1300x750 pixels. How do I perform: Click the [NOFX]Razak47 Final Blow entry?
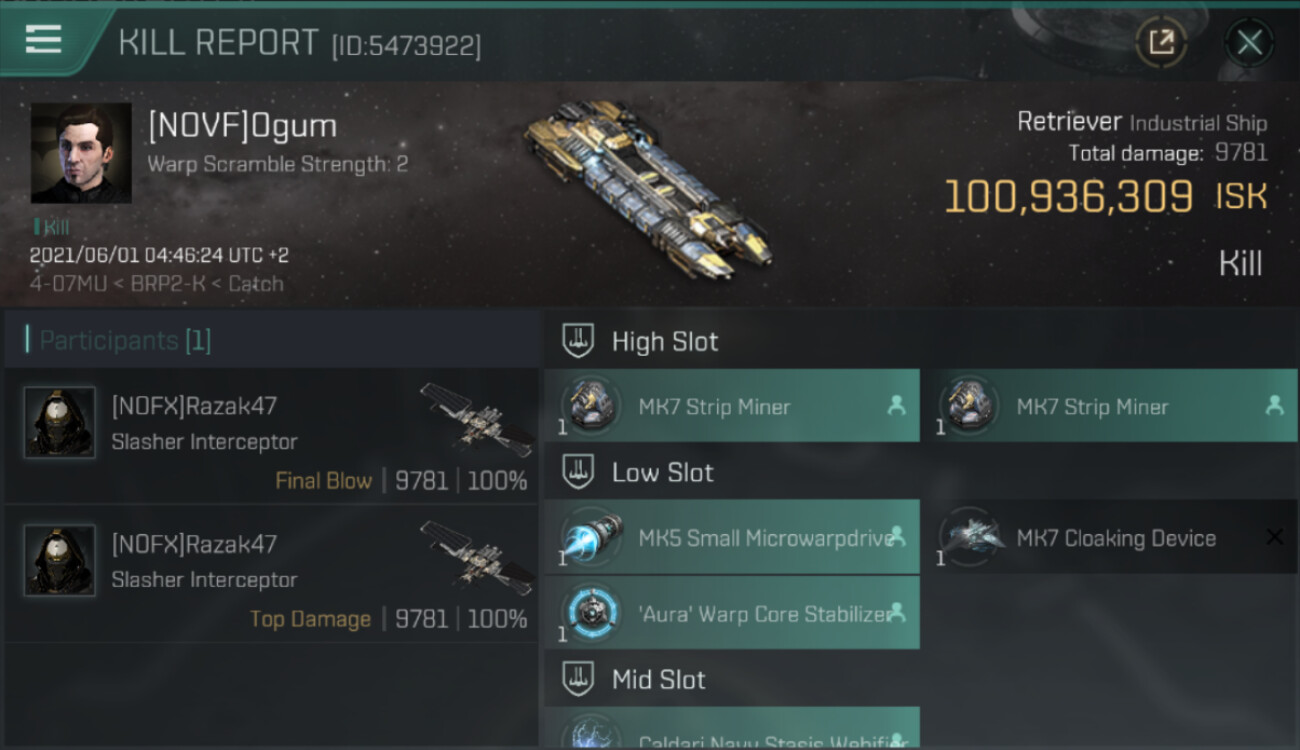pyautogui.click(x=272, y=437)
